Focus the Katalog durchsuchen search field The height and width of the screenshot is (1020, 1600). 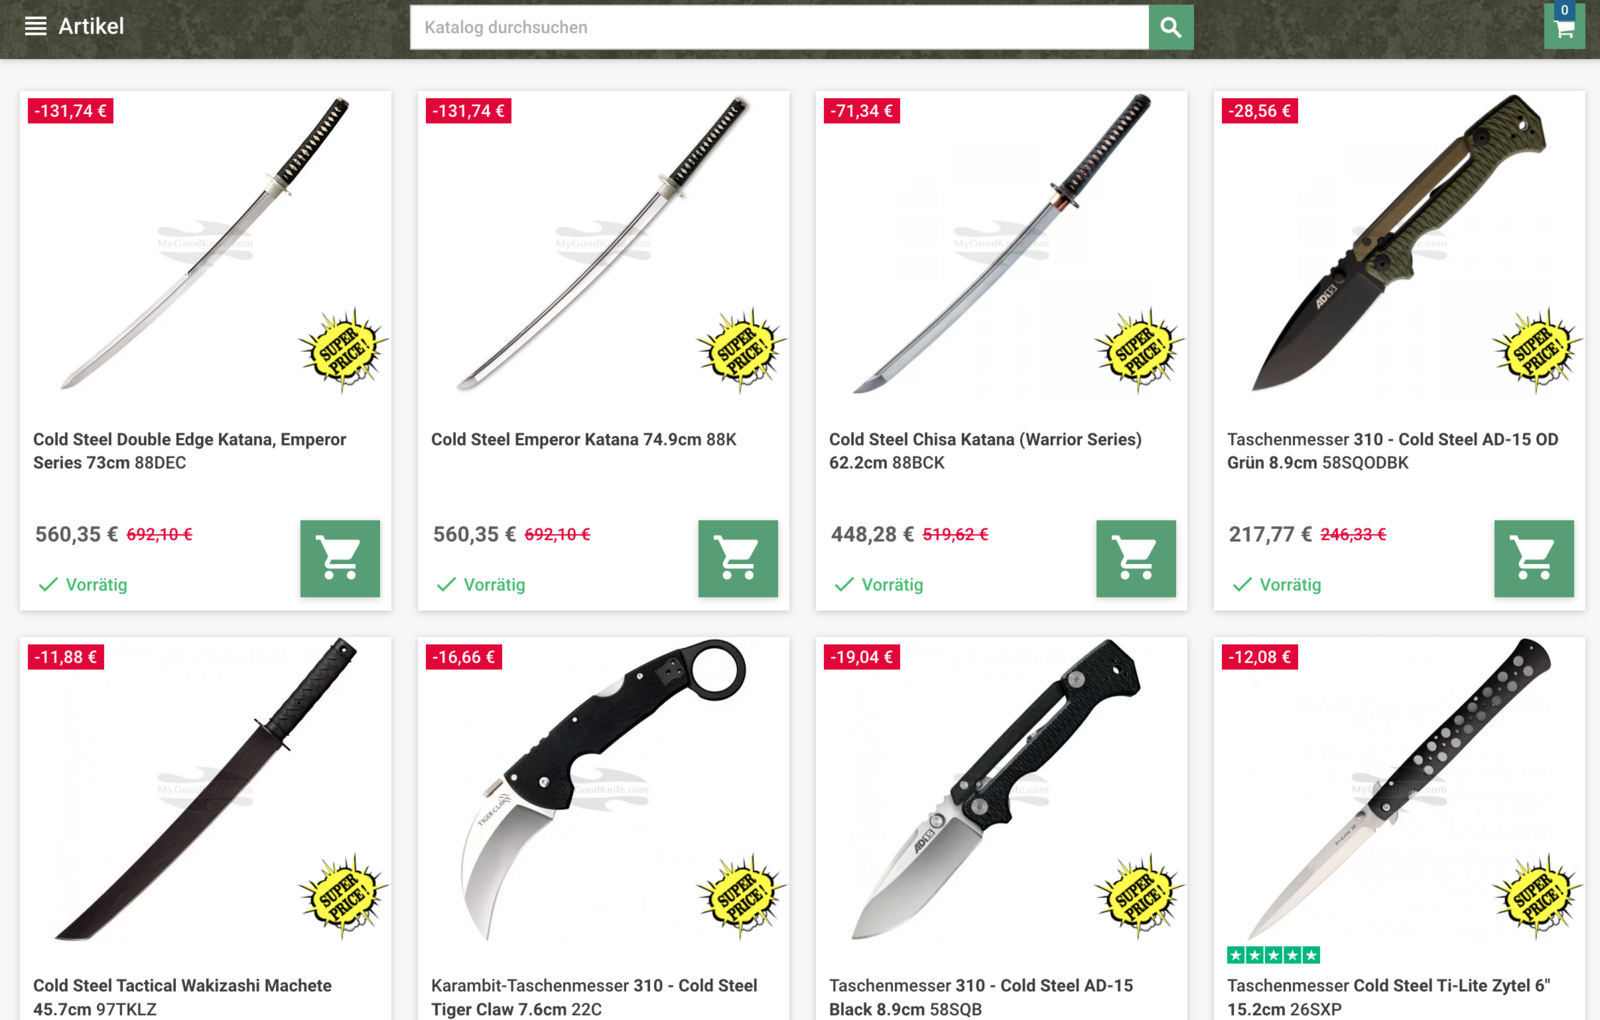[779, 28]
